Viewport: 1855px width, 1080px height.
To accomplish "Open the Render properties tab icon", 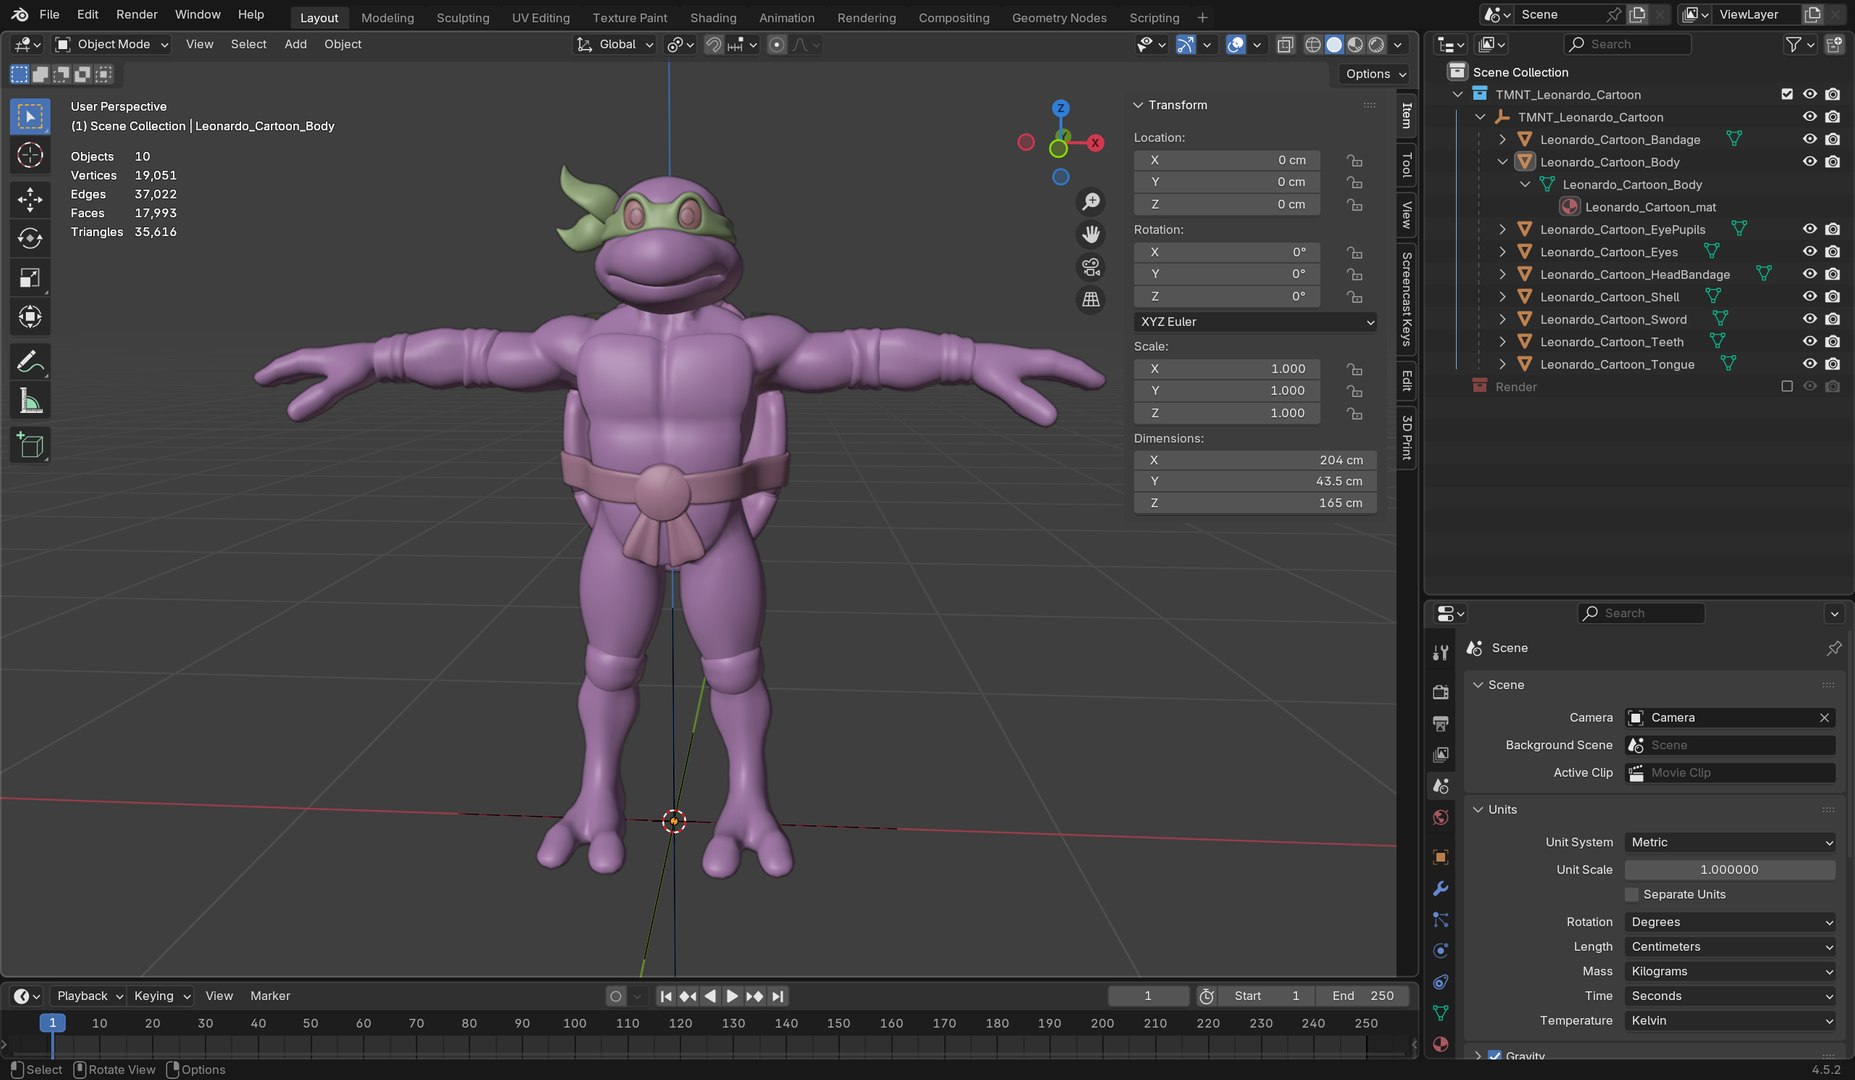I will (1440, 692).
